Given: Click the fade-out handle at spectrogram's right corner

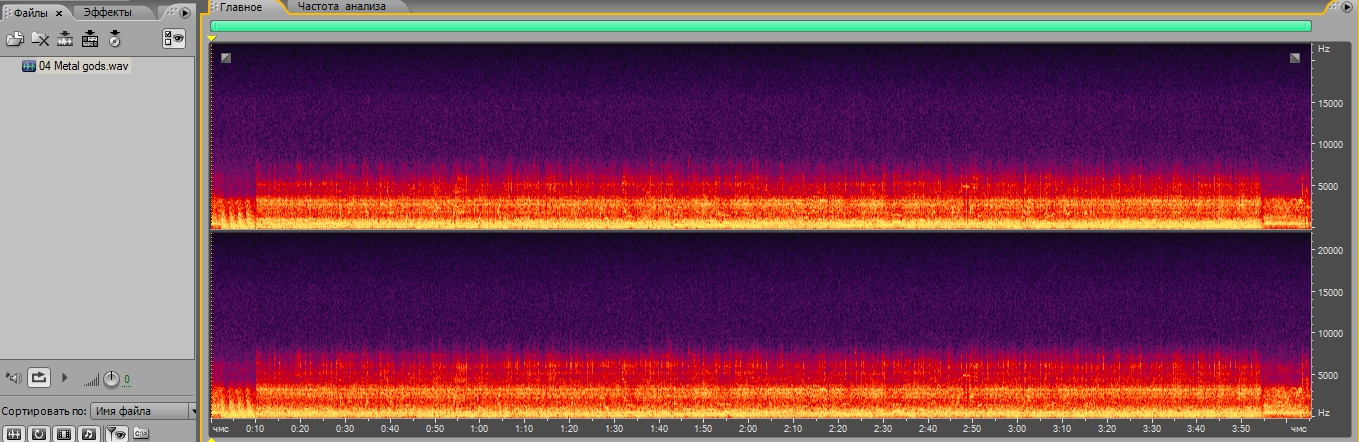Looking at the screenshot, I should [x=1295, y=58].
